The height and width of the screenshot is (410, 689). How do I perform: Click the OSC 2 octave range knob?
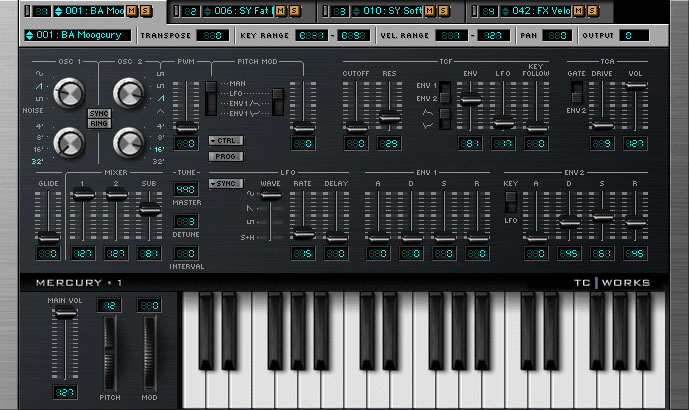point(129,143)
